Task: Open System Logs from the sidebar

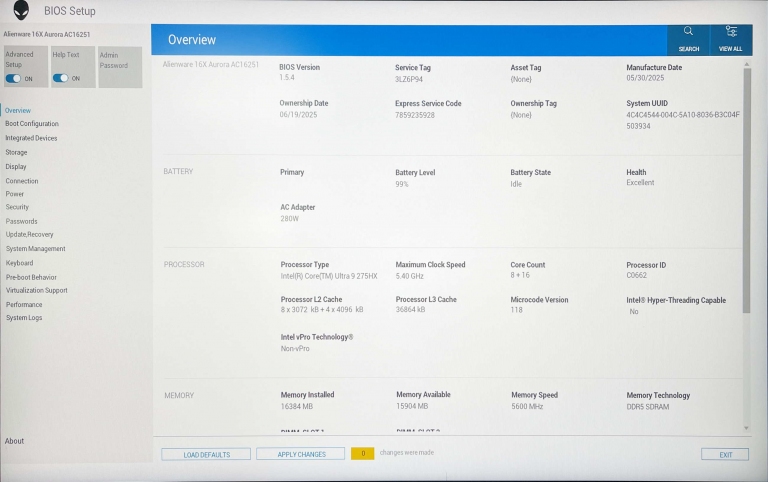Action: tap(24, 318)
